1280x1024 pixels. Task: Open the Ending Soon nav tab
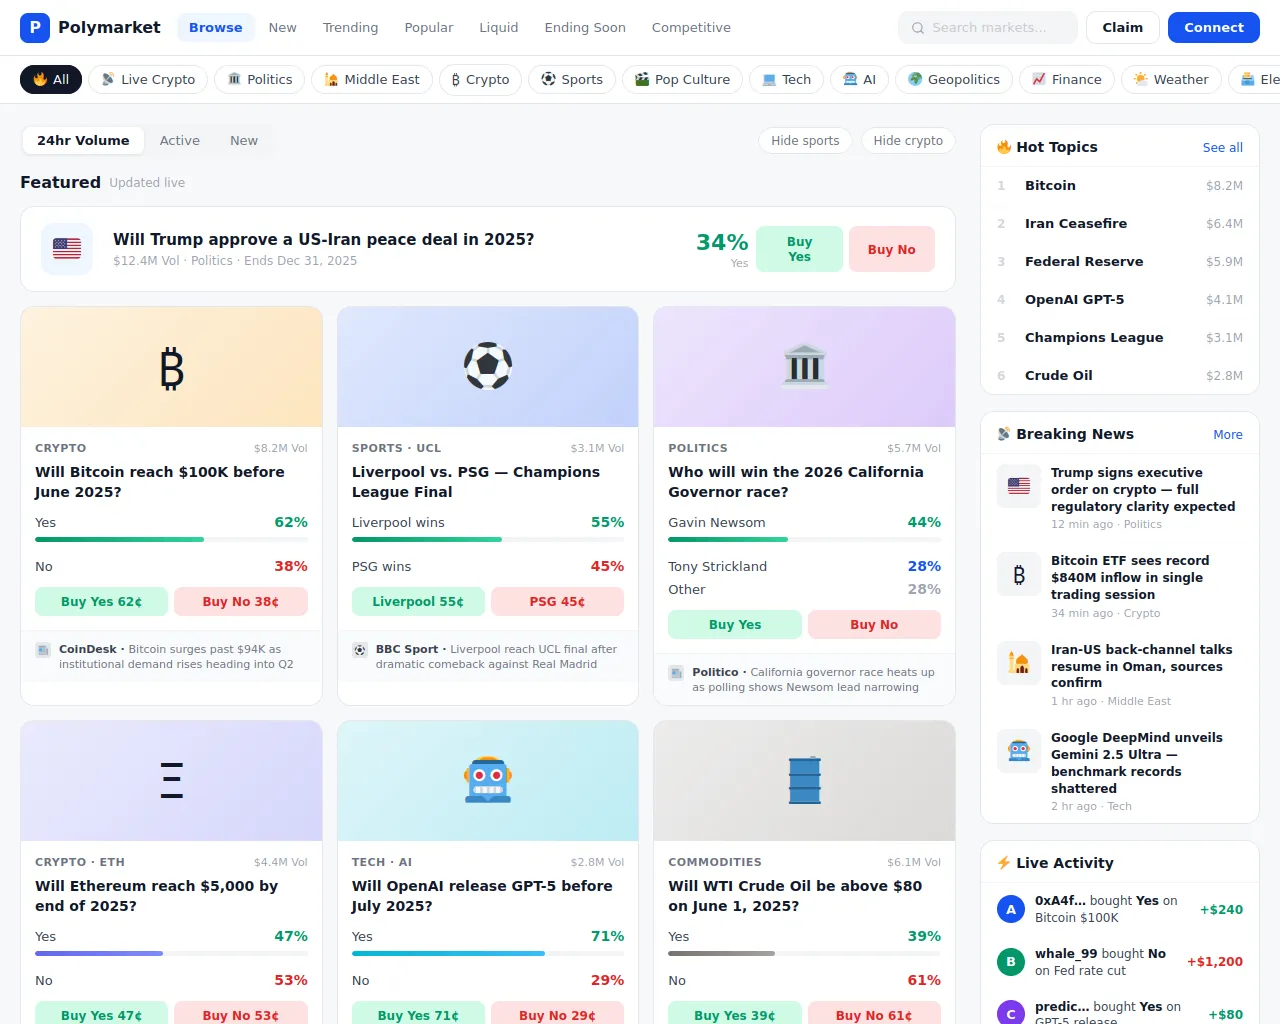[x=585, y=28]
